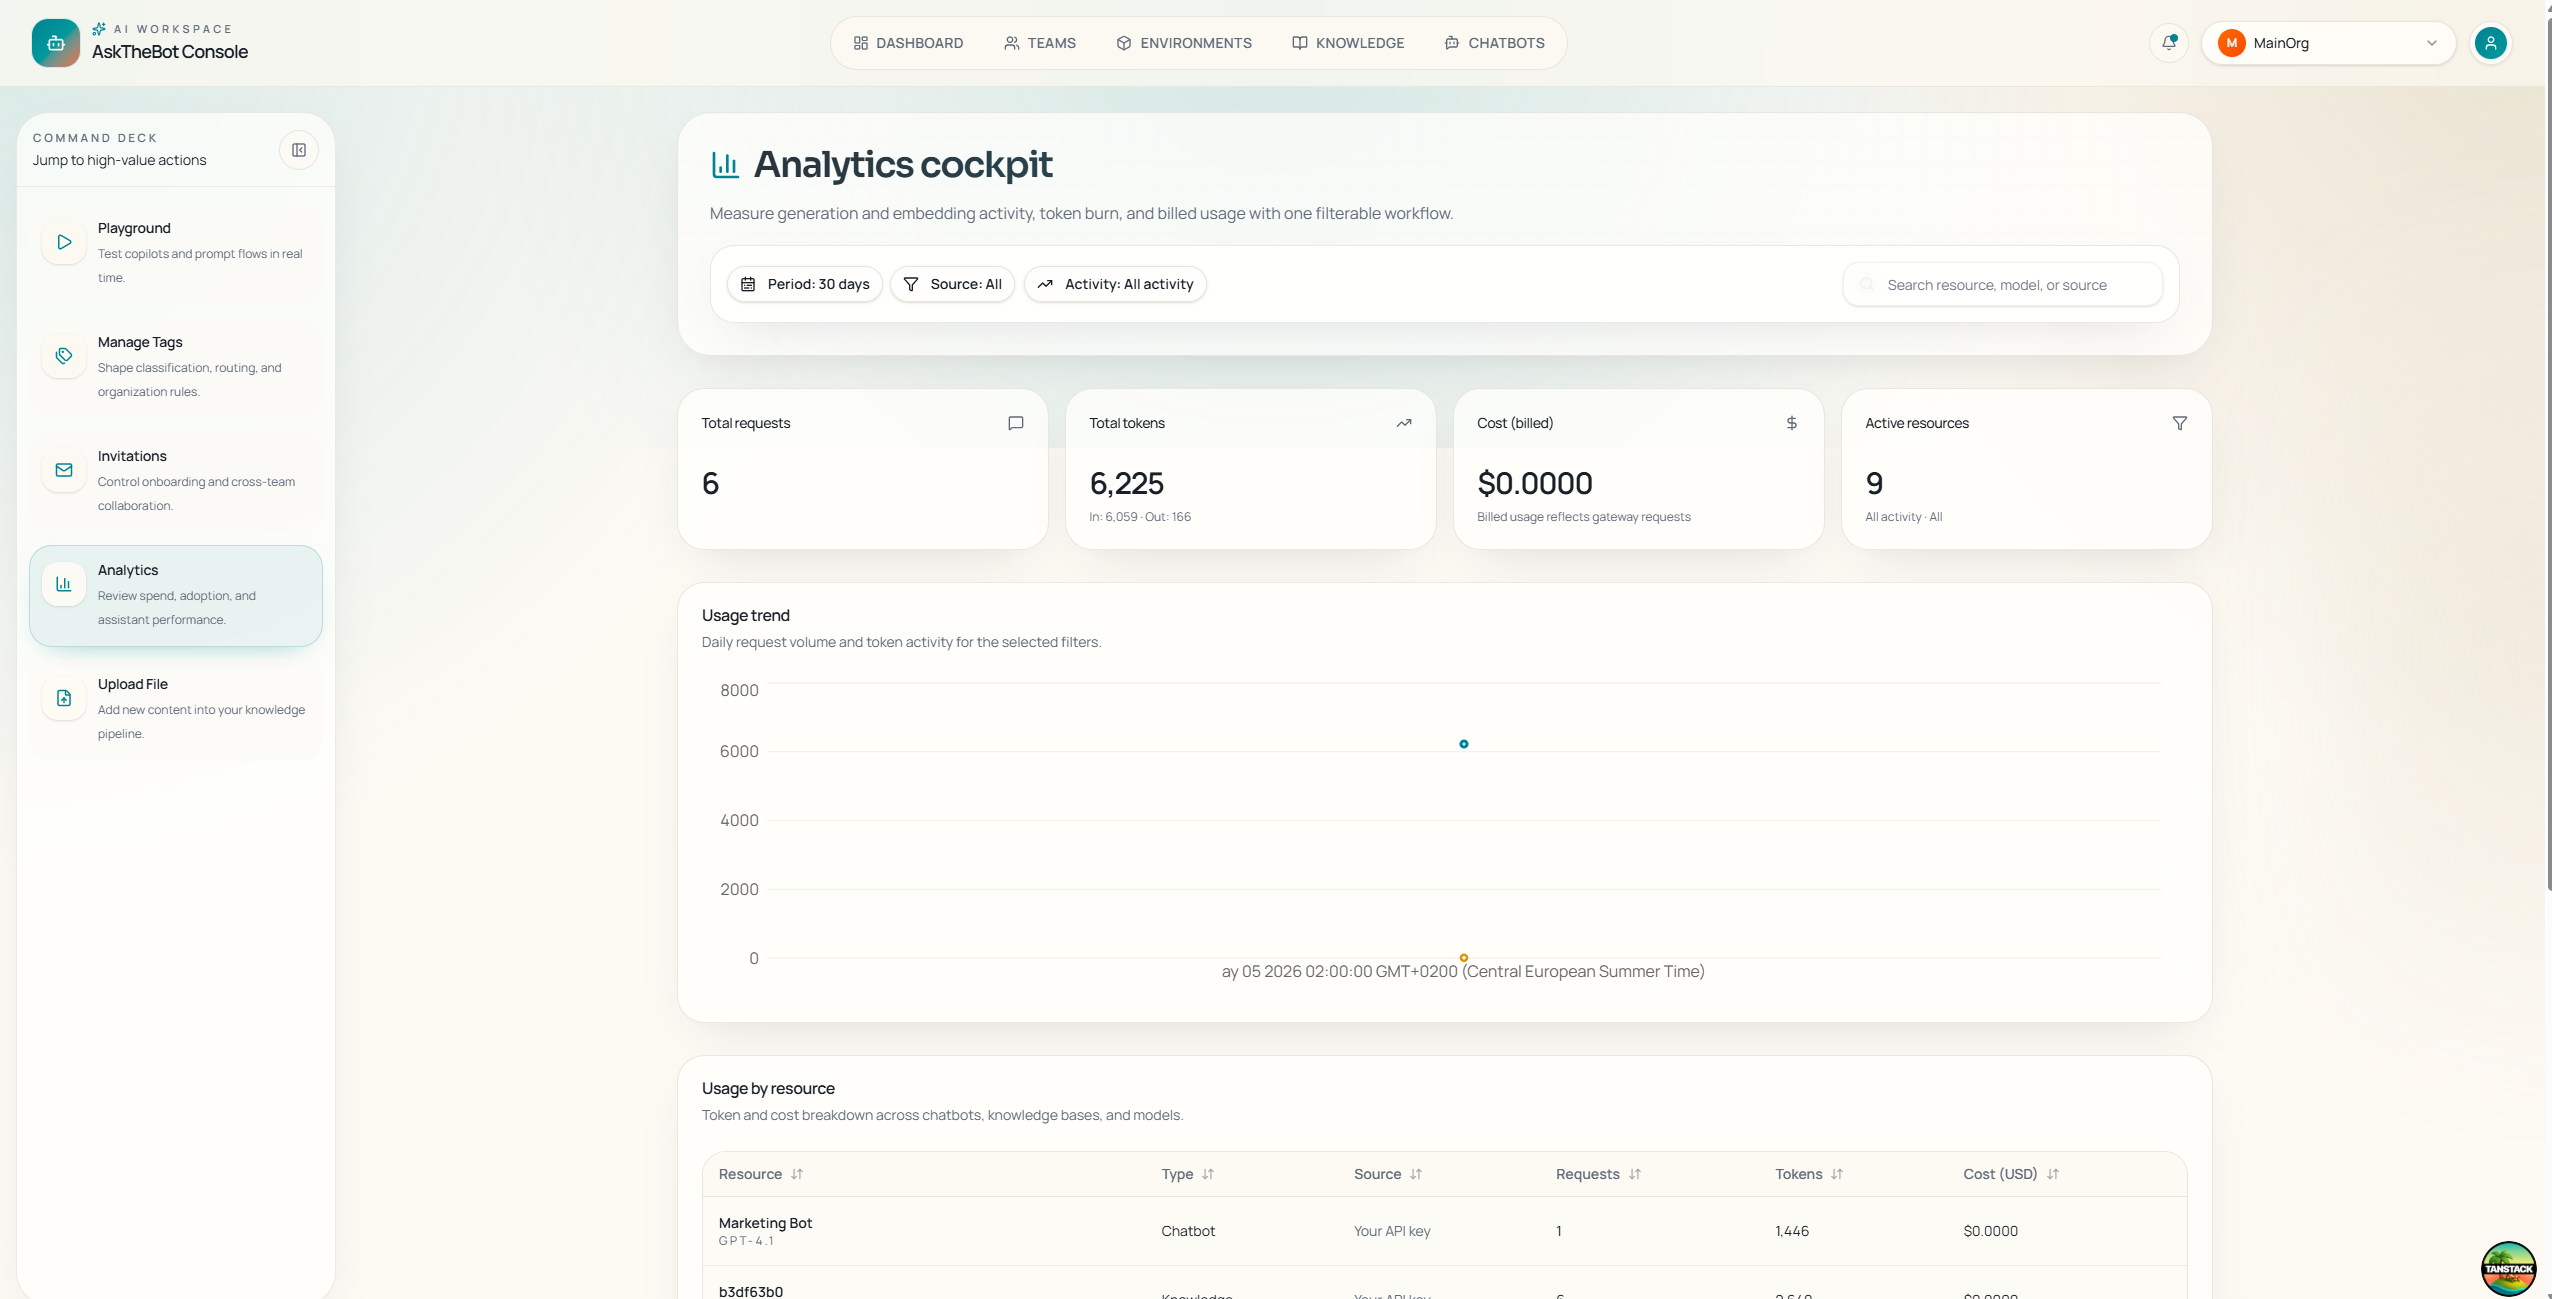The image size is (2552, 1299).
Task: Open the Activity: All activity filter
Action: 1115,284
